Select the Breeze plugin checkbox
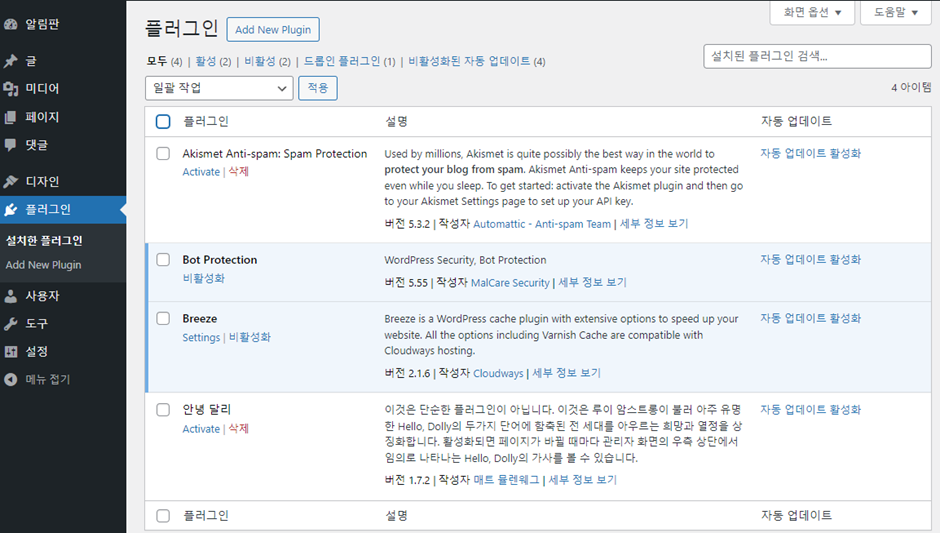 163,319
